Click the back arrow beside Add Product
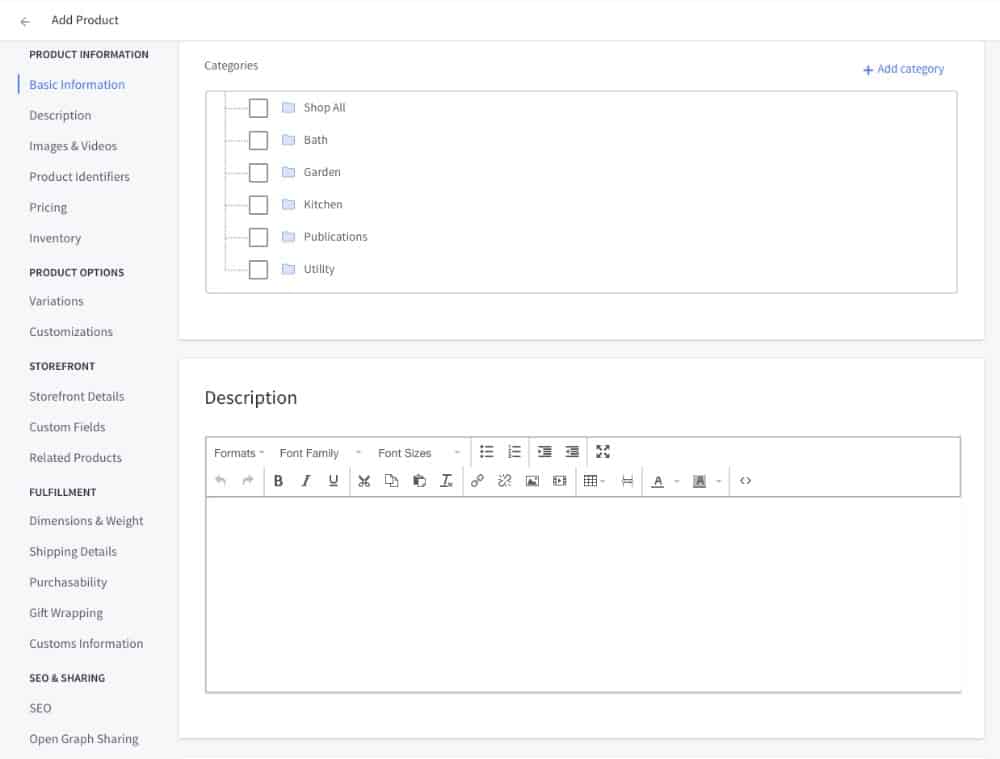1000x759 pixels. coord(25,21)
